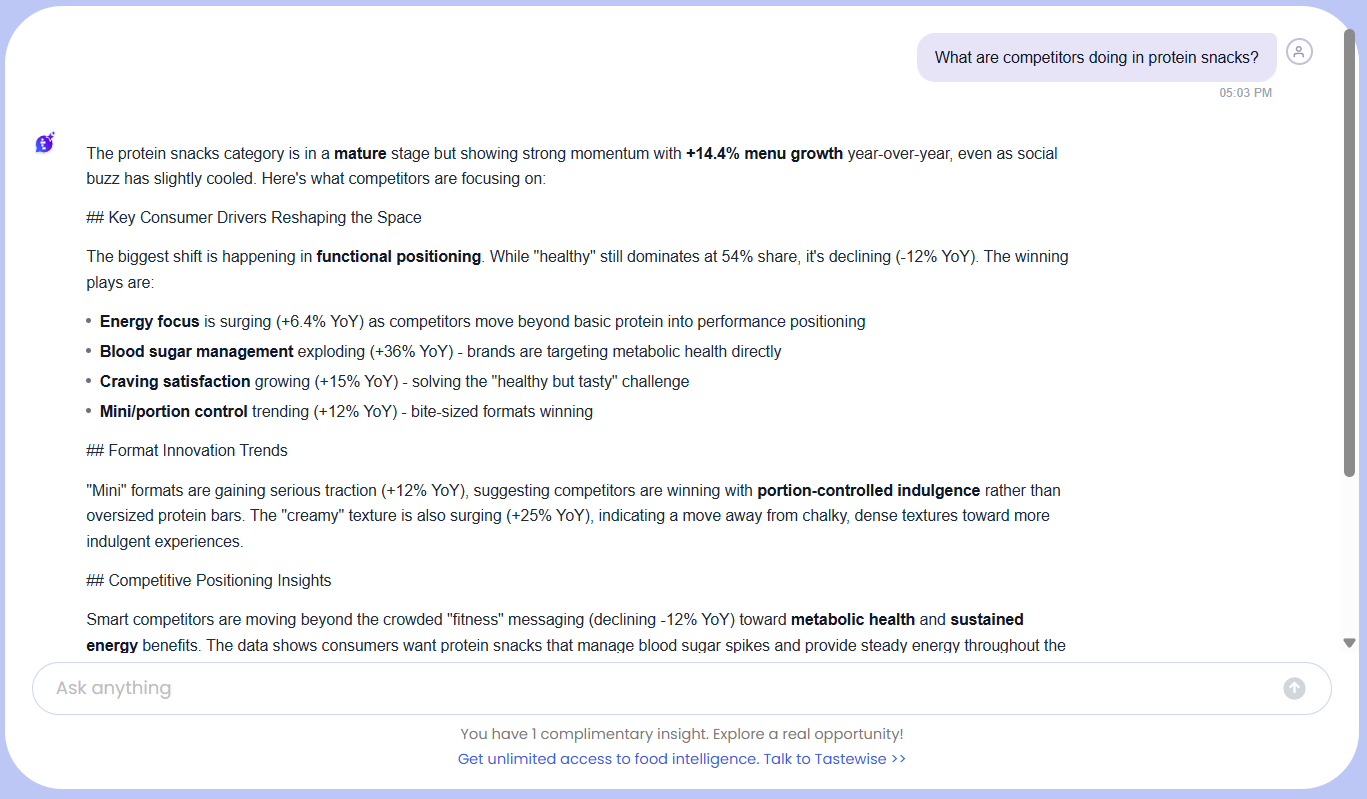Click the Tastewise assistant avatar icon
The width and height of the screenshot is (1367, 799).
tap(45, 143)
